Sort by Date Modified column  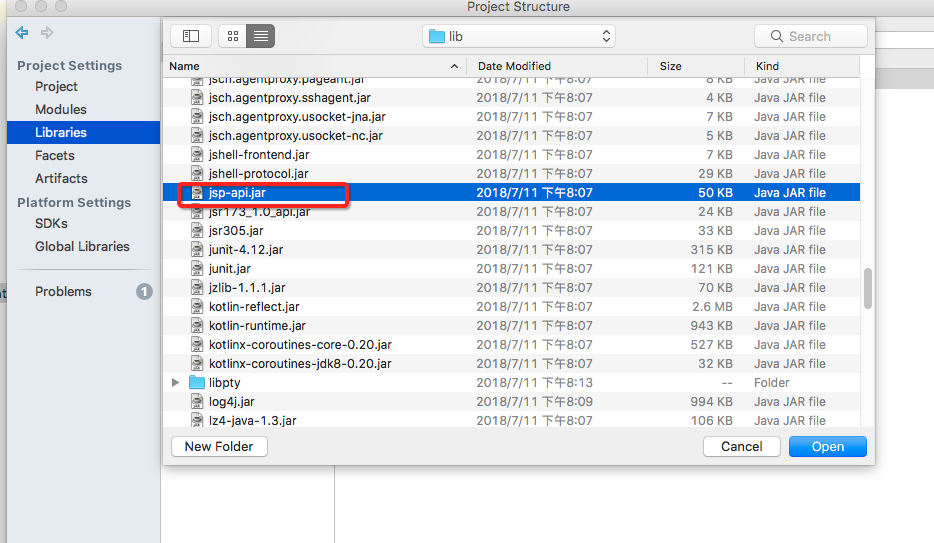point(557,66)
